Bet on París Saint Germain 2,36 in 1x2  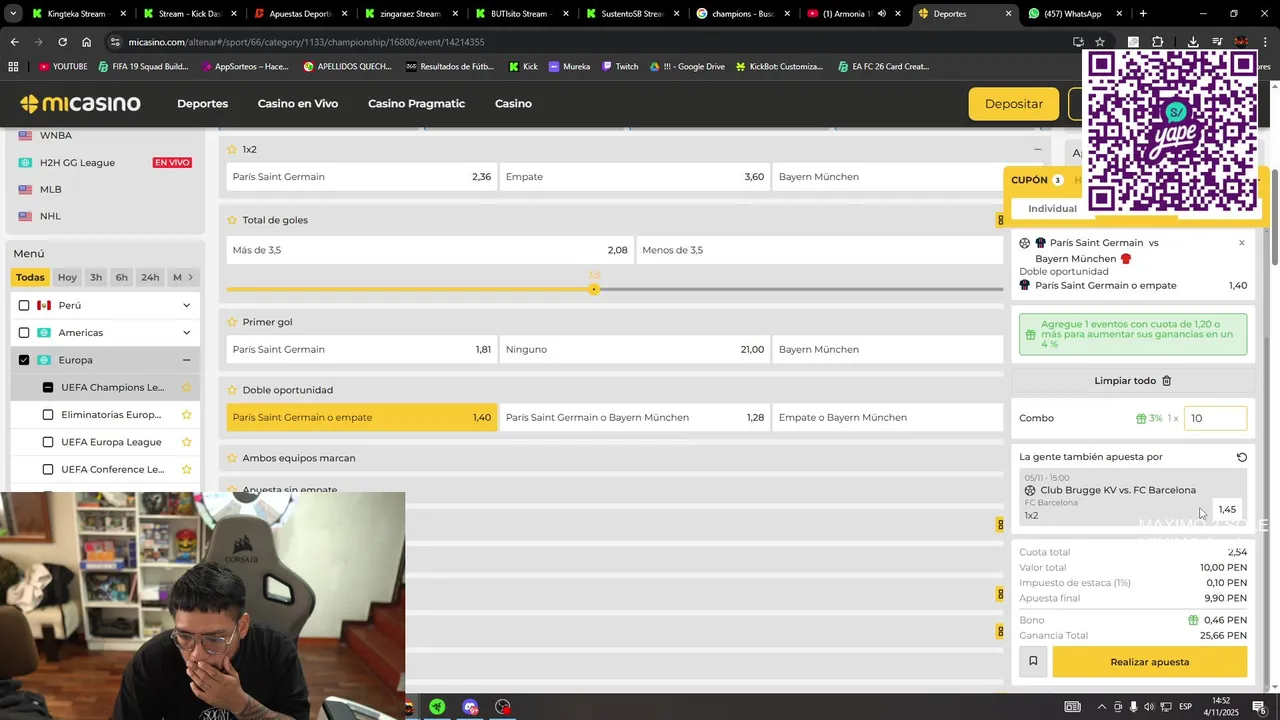coord(361,177)
